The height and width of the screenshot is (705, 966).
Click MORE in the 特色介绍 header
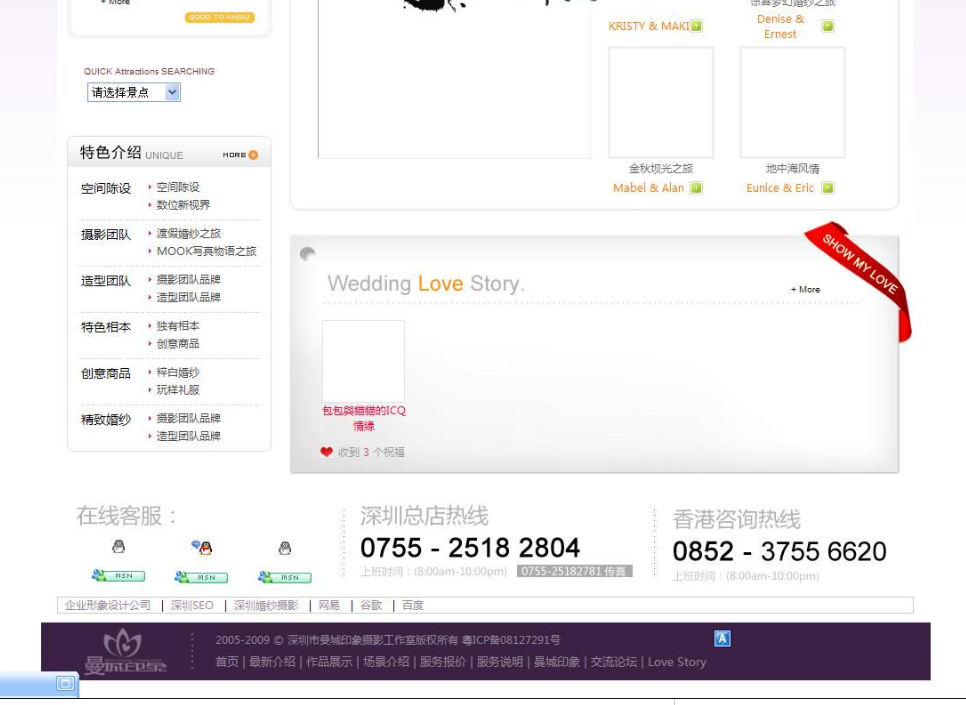click(x=240, y=155)
